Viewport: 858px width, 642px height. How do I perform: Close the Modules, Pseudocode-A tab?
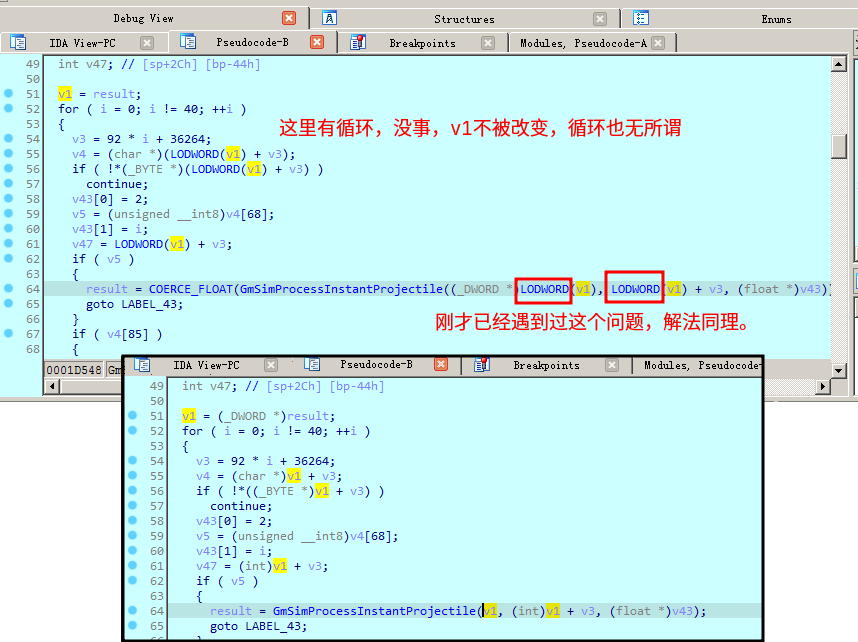pos(658,43)
